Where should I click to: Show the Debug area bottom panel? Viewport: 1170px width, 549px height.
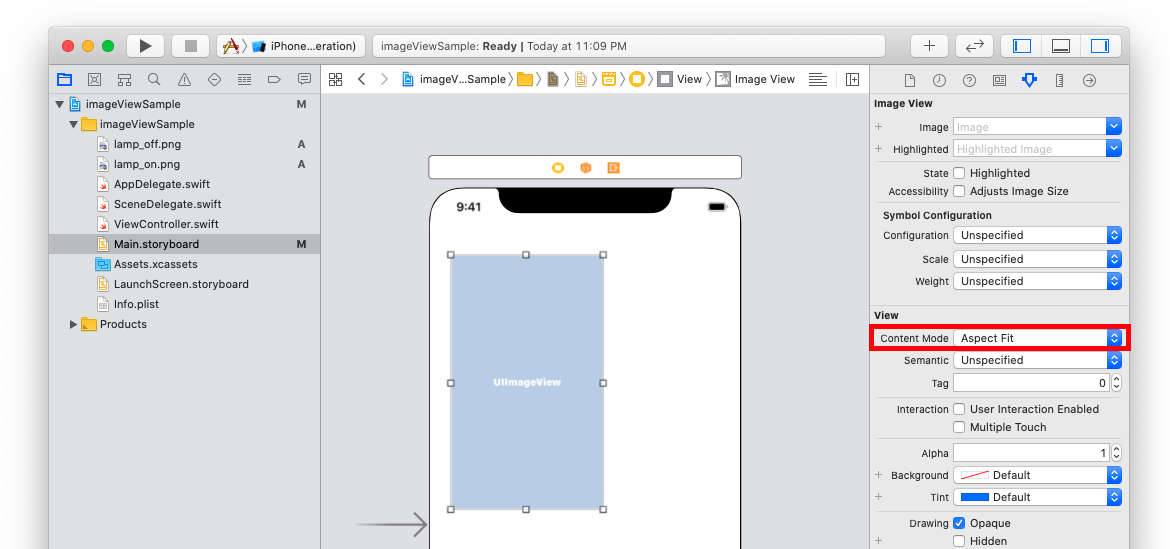point(1061,46)
